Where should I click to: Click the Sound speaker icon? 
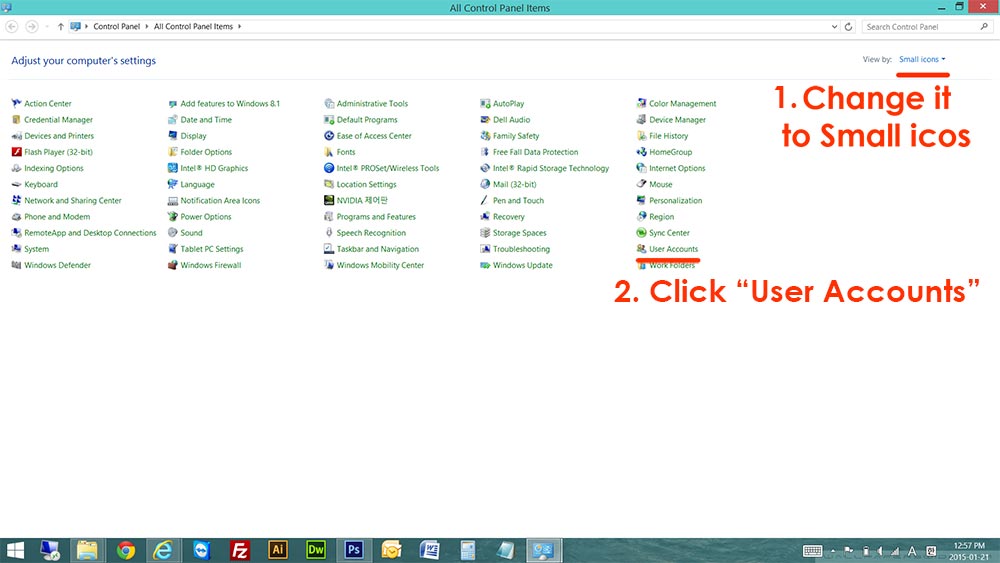[x=173, y=233]
